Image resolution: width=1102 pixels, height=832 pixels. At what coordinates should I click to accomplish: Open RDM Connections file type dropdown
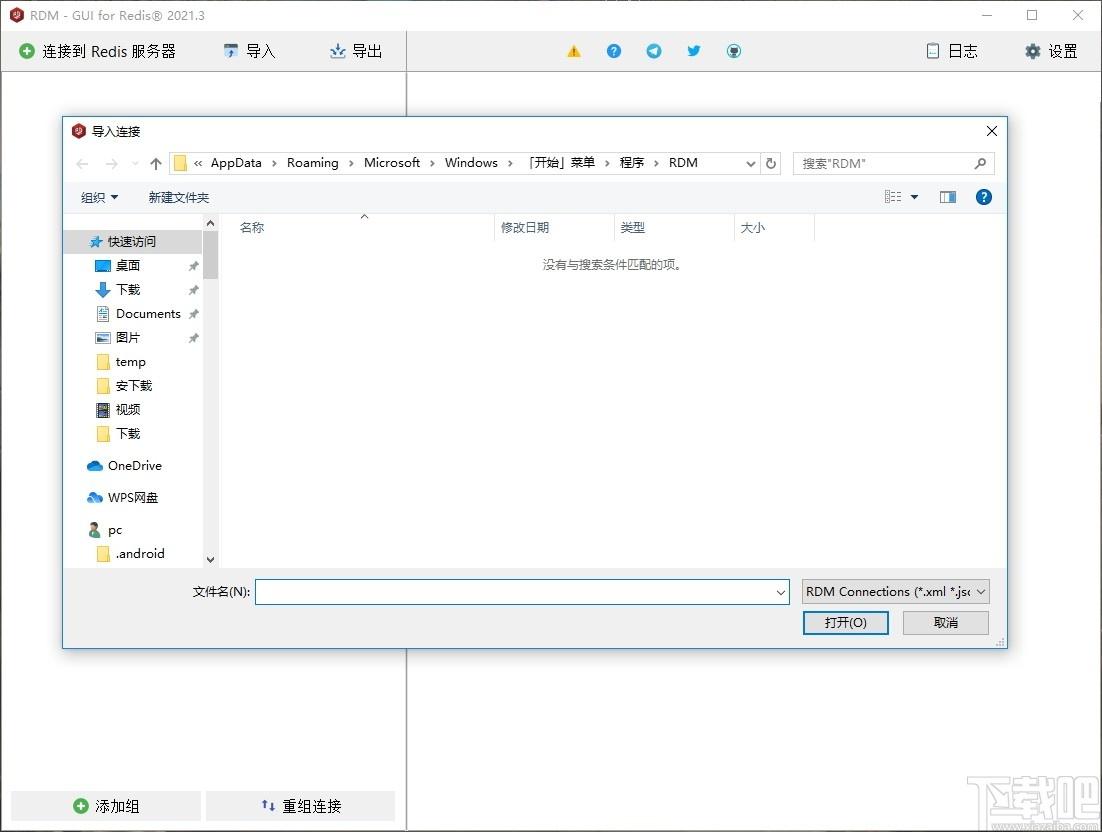click(895, 592)
